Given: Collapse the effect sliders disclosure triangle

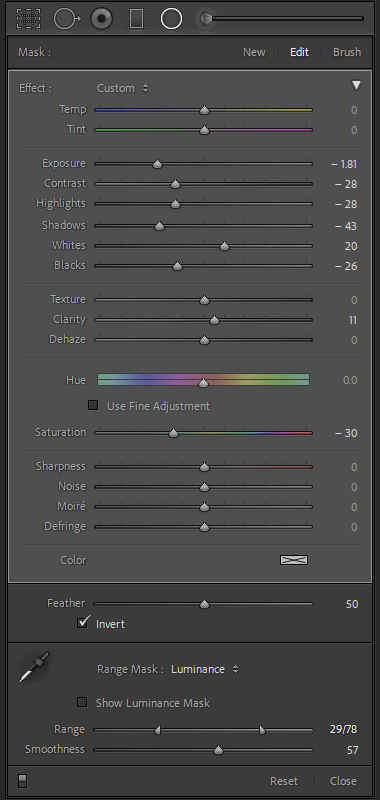Looking at the screenshot, I should 356,86.
